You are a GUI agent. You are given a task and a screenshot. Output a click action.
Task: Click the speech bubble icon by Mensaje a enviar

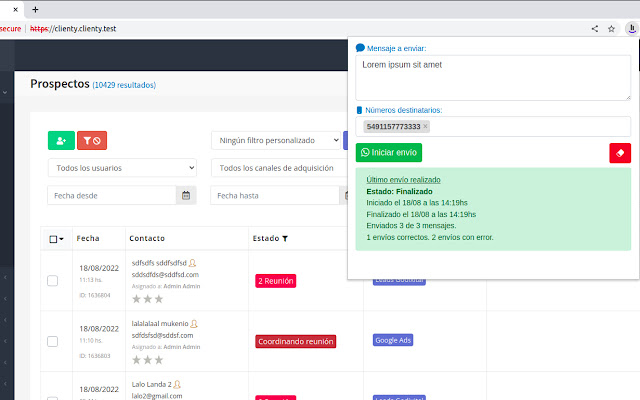tap(360, 48)
